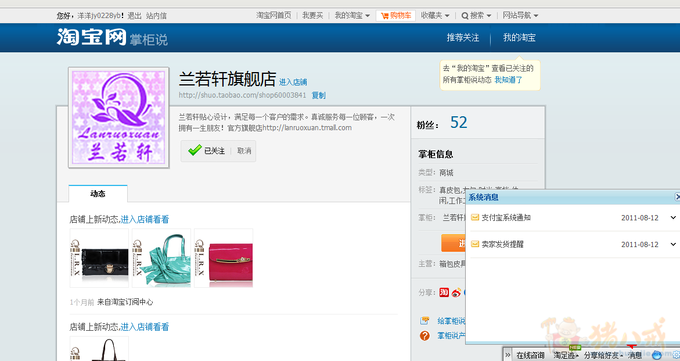Click first 进入店铺看看 link
The width and height of the screenshot is (680, 361).
coord(144,220)
